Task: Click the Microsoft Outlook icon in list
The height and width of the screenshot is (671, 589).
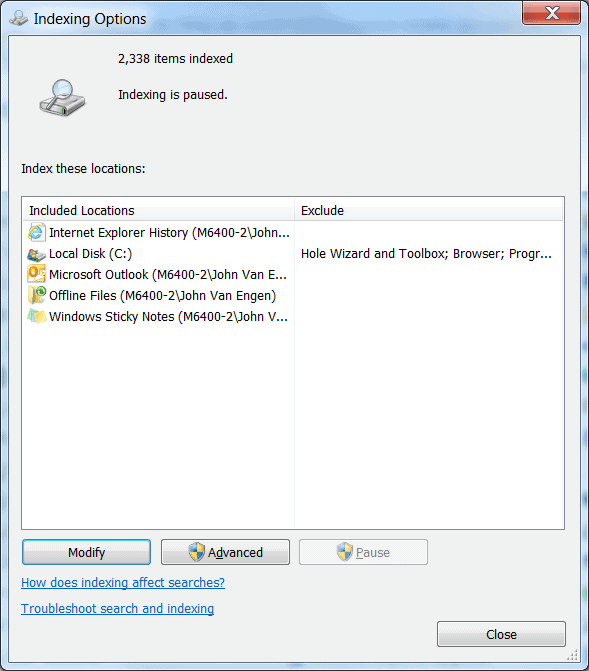Action: click(x=36, y=274)
